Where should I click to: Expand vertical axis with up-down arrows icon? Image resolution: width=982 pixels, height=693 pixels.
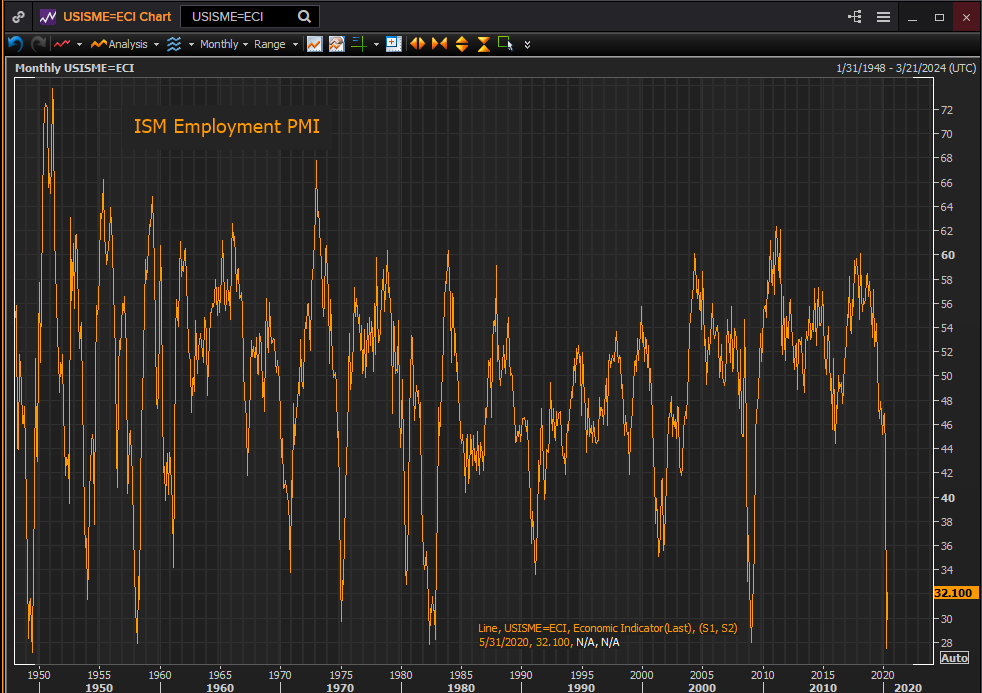[462, 44]
